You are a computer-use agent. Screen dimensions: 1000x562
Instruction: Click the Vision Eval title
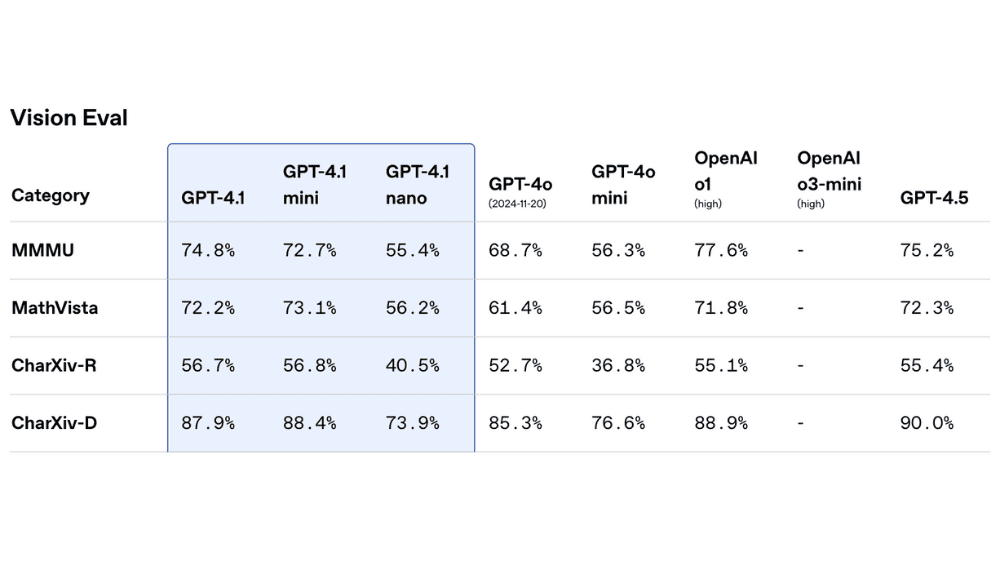(69, 118)
